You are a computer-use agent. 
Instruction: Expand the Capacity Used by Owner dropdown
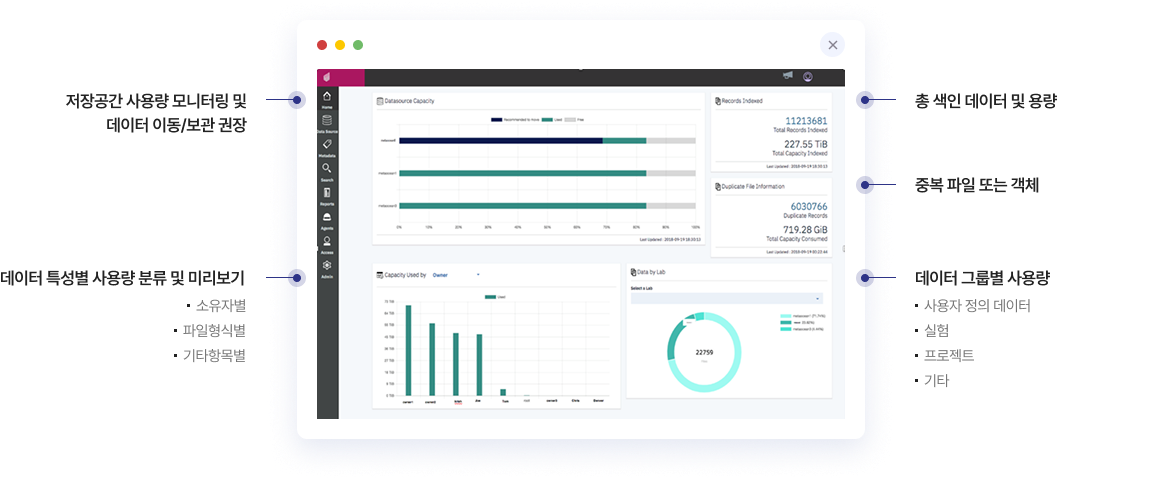point(456,274)
